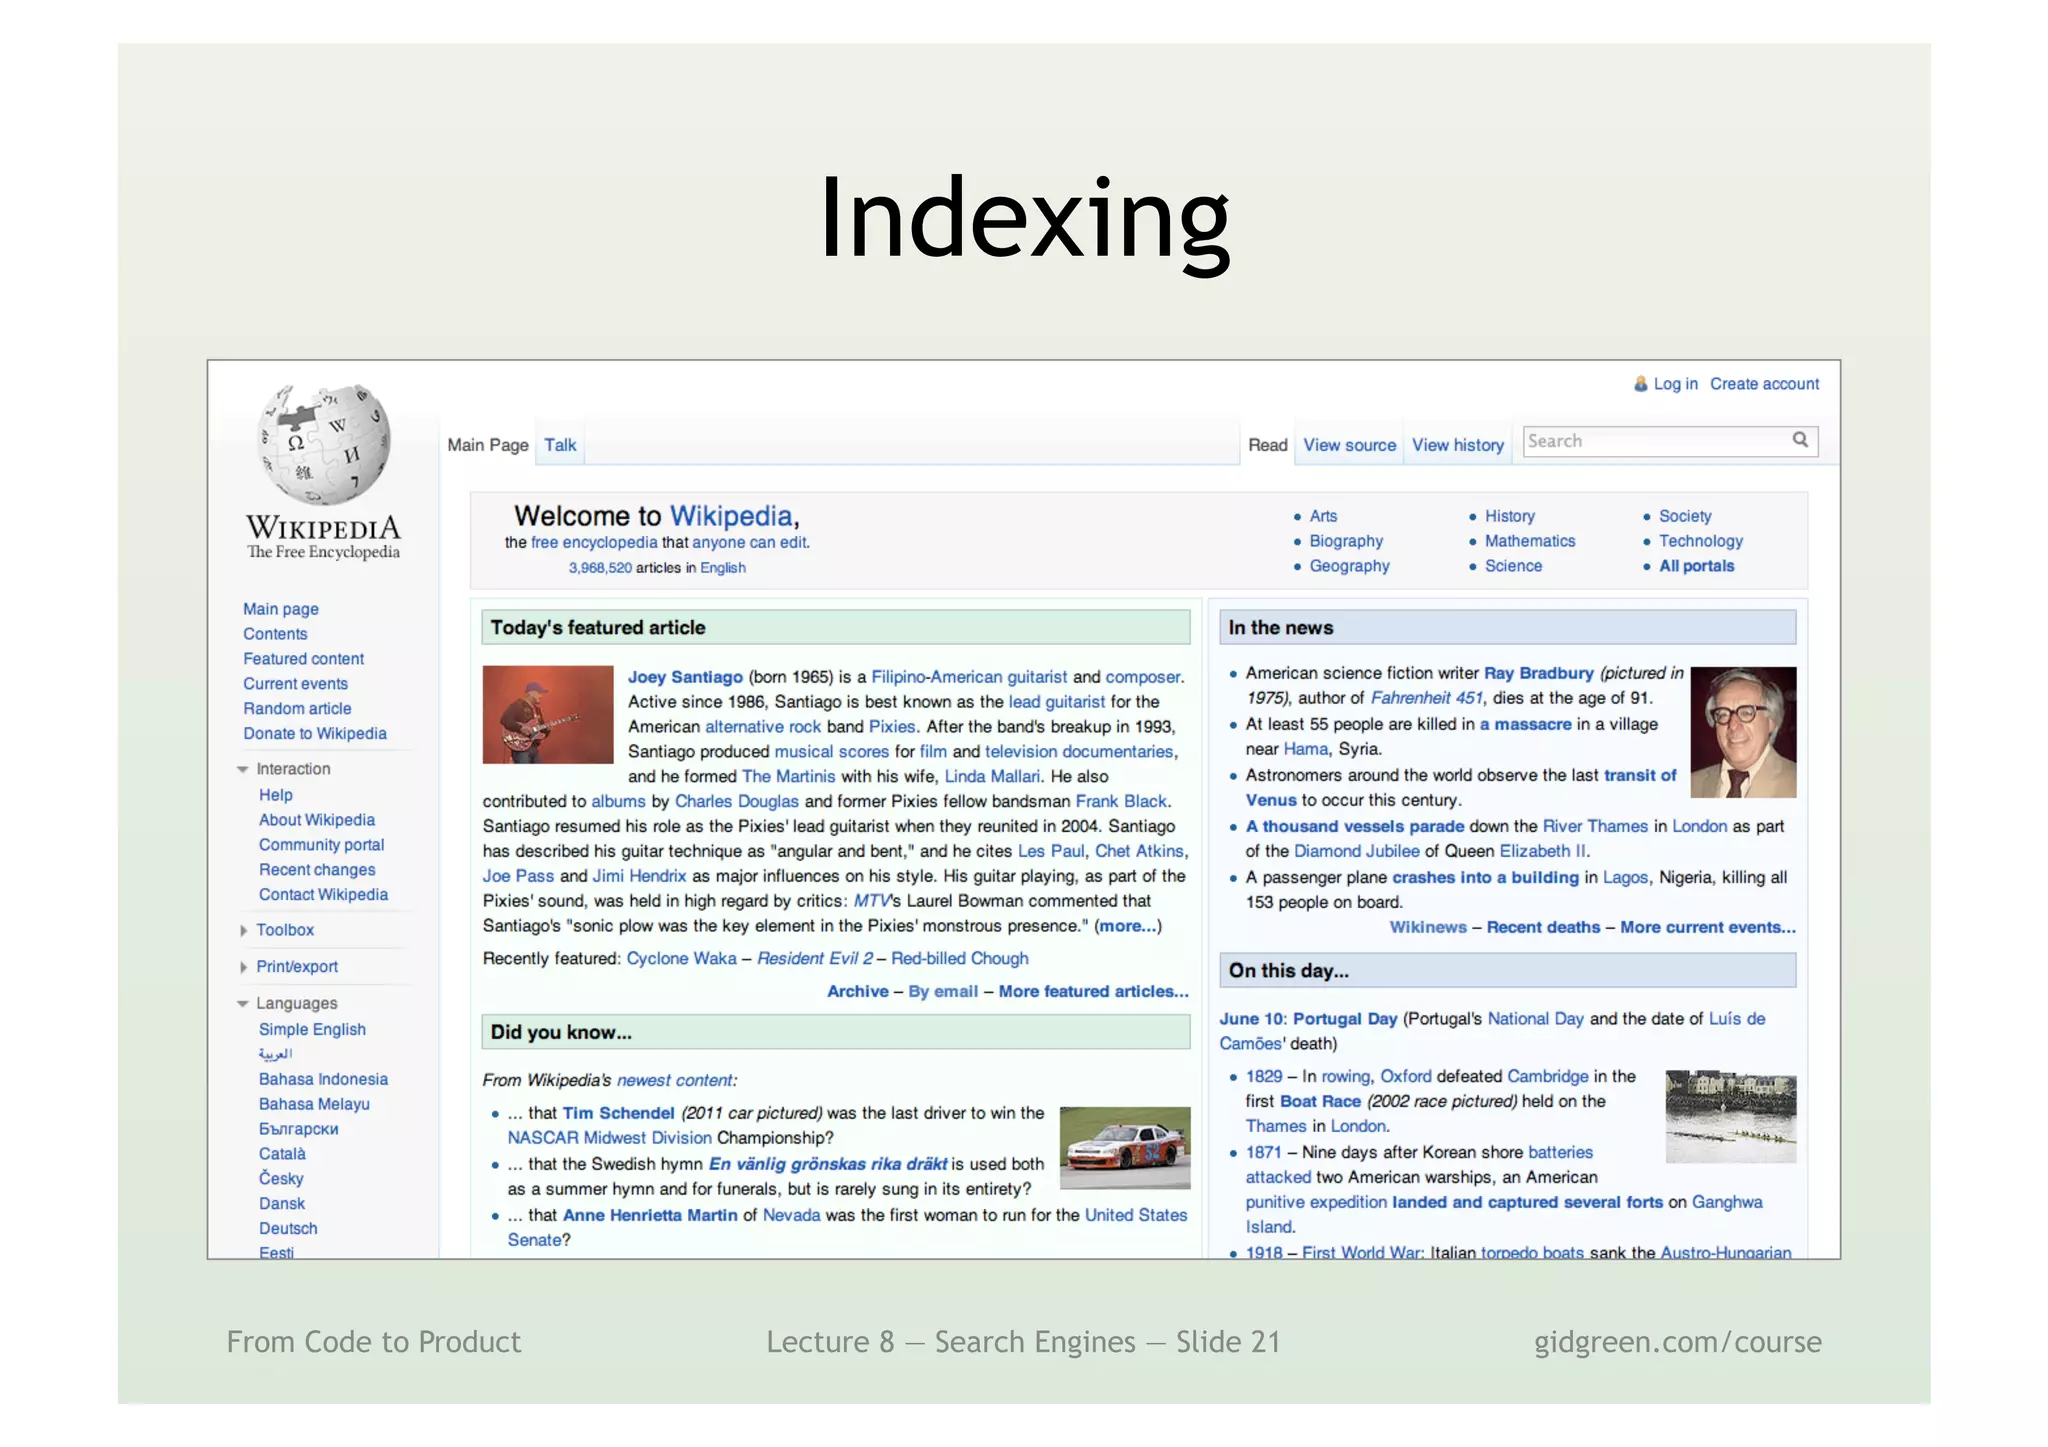Click the Create account link
The image size is (2048, 1447).
coord(1764,384)
